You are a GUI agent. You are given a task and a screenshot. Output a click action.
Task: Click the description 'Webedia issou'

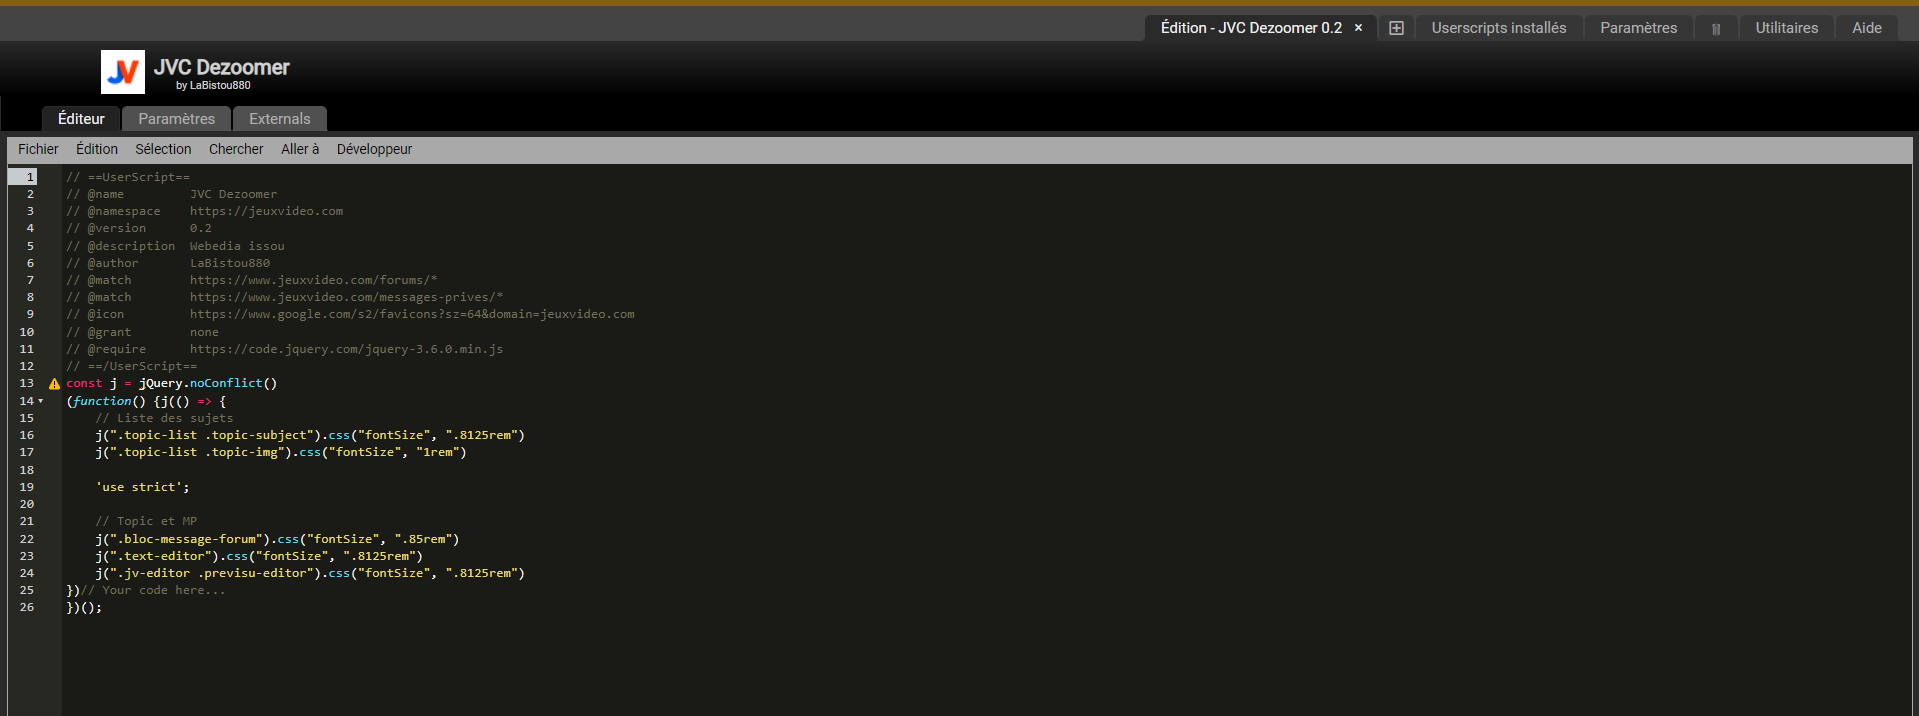coord(237,246)
